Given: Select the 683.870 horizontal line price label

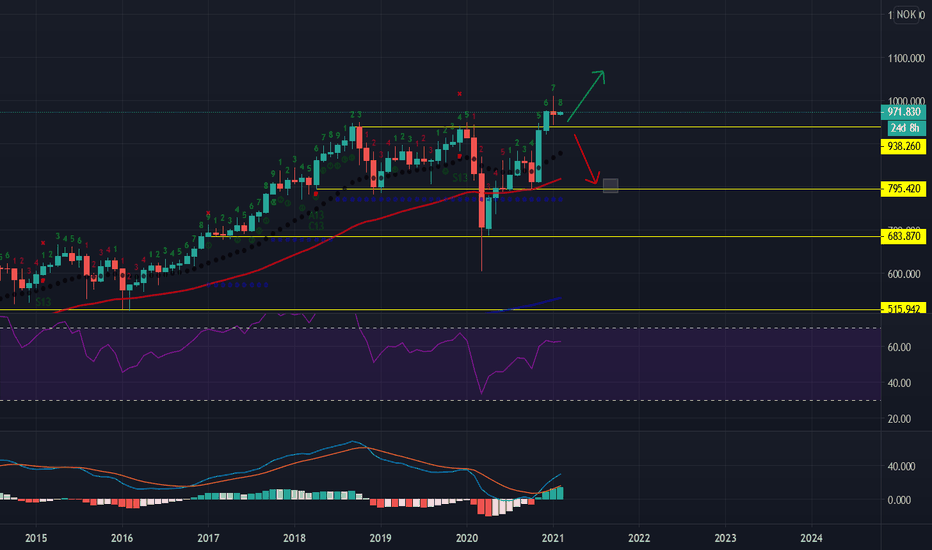Looking at the screenshot, I should (x=903, y=236).
